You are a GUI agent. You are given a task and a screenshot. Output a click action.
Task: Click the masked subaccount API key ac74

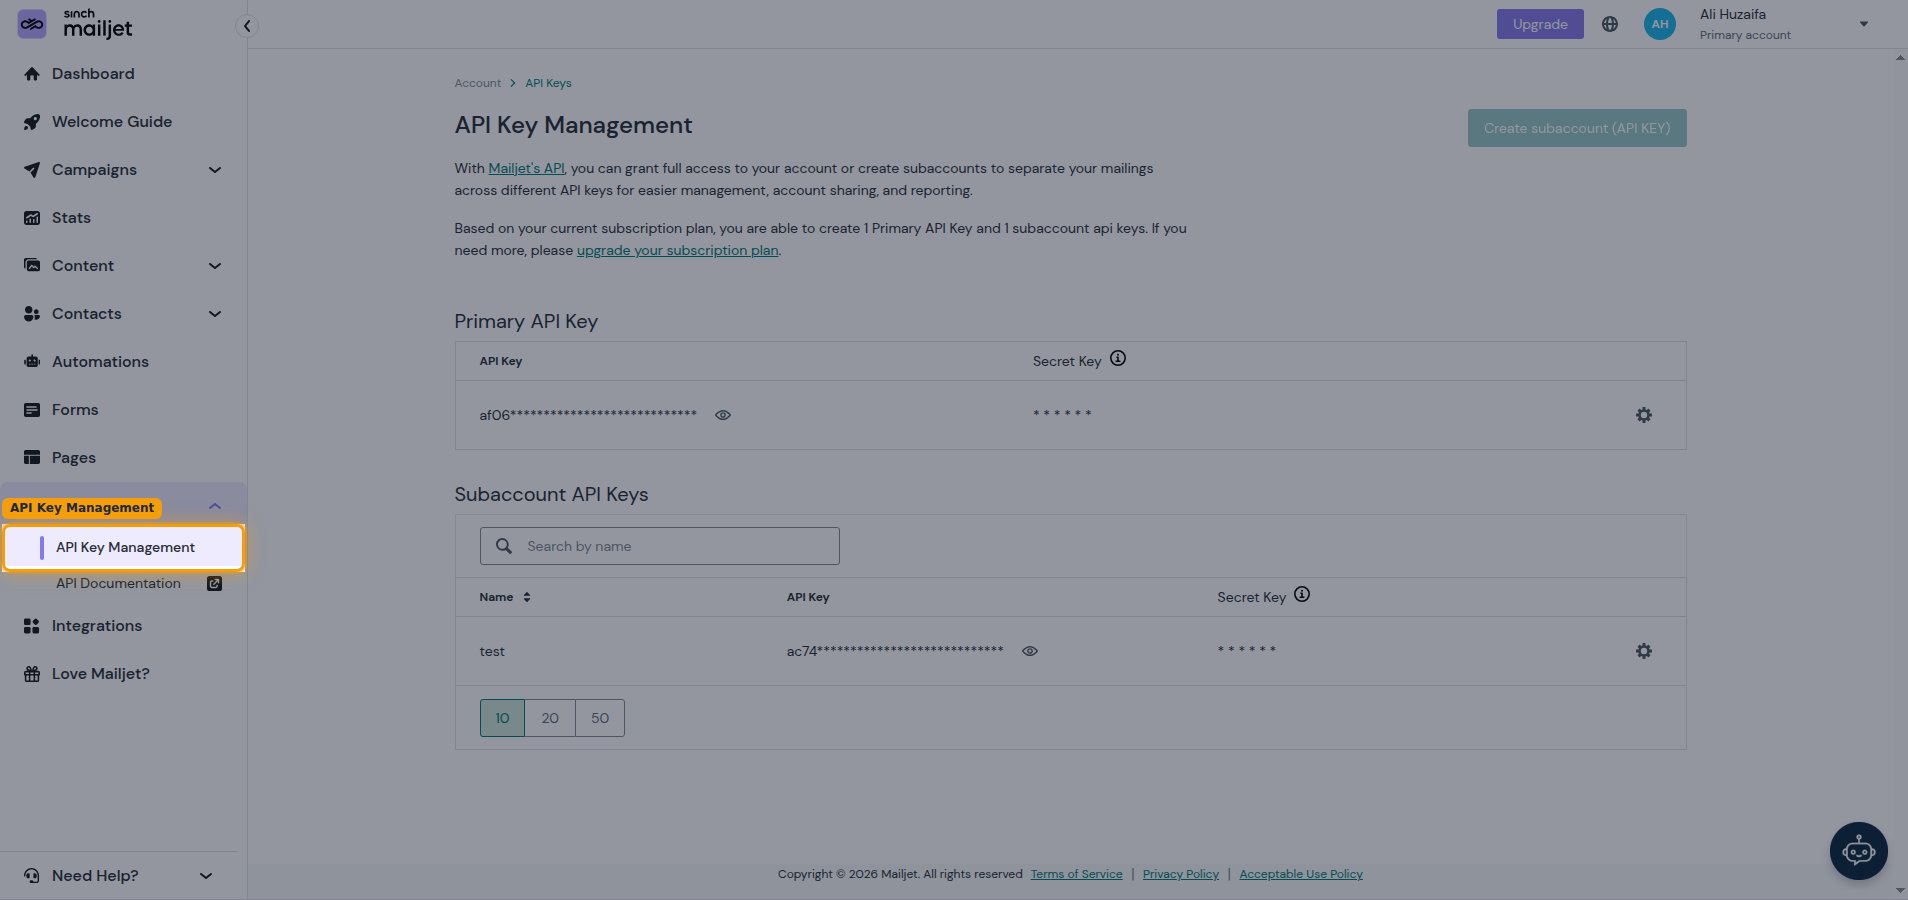click(895, 651)
